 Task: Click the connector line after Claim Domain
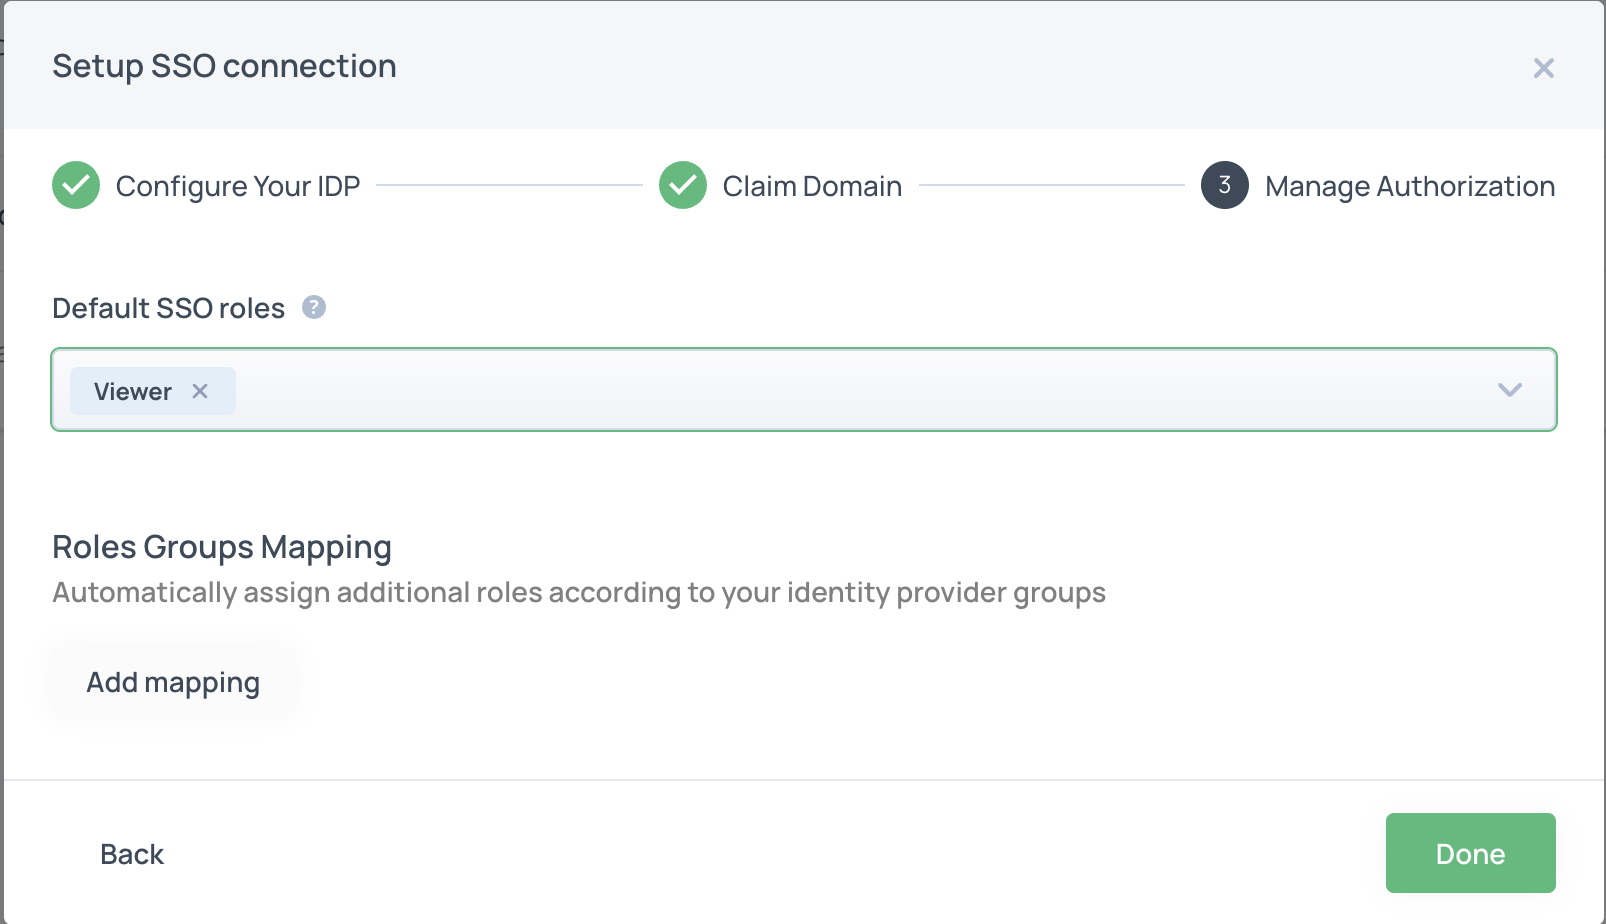[1050, 185]
